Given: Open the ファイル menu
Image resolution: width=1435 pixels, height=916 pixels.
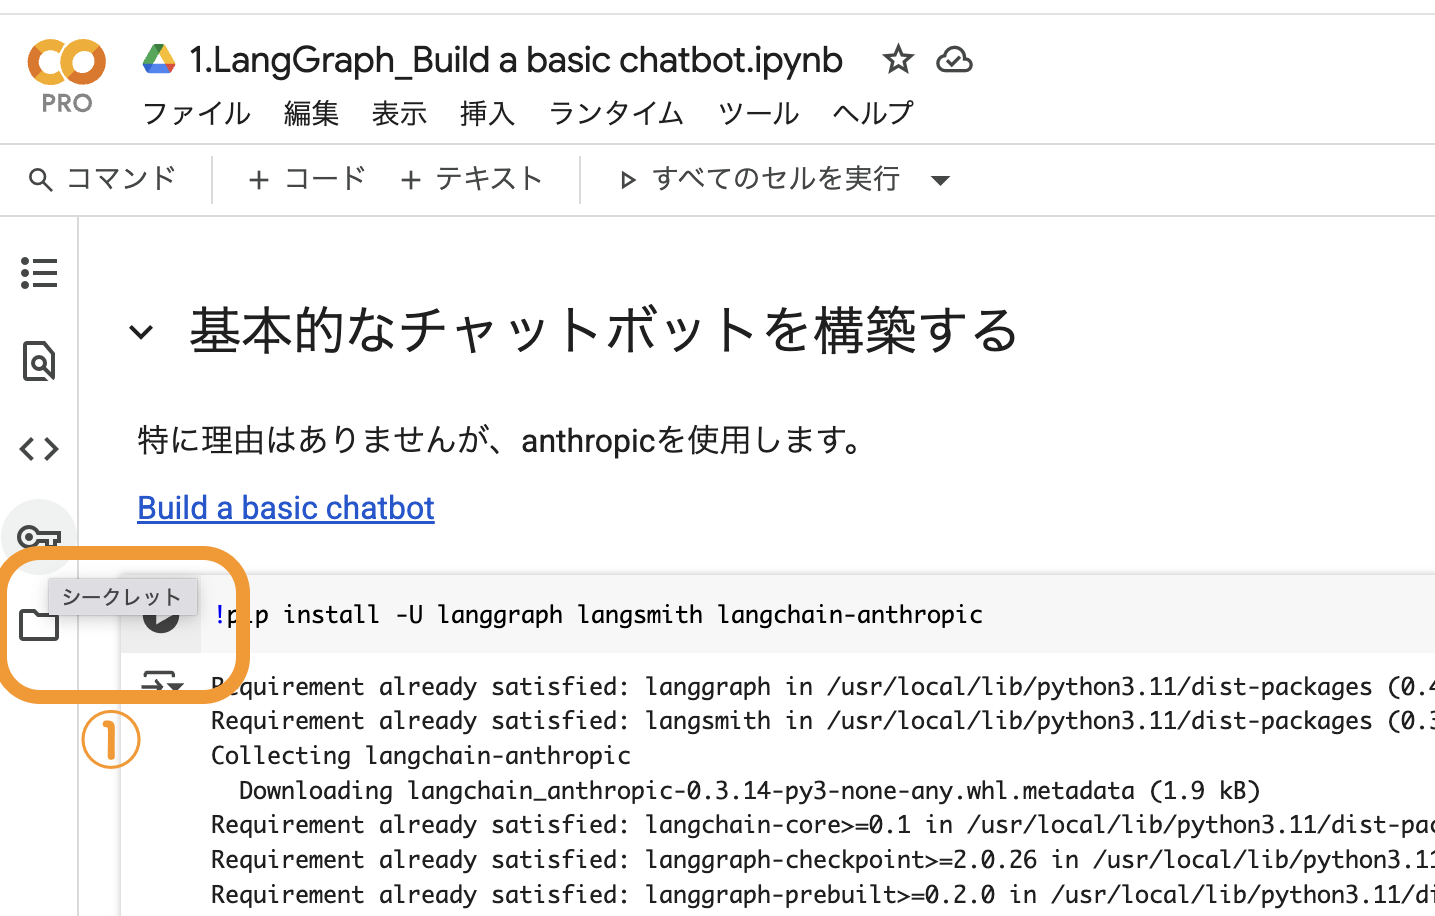Looking at the screenshot, I should click(x=196, y=113).
